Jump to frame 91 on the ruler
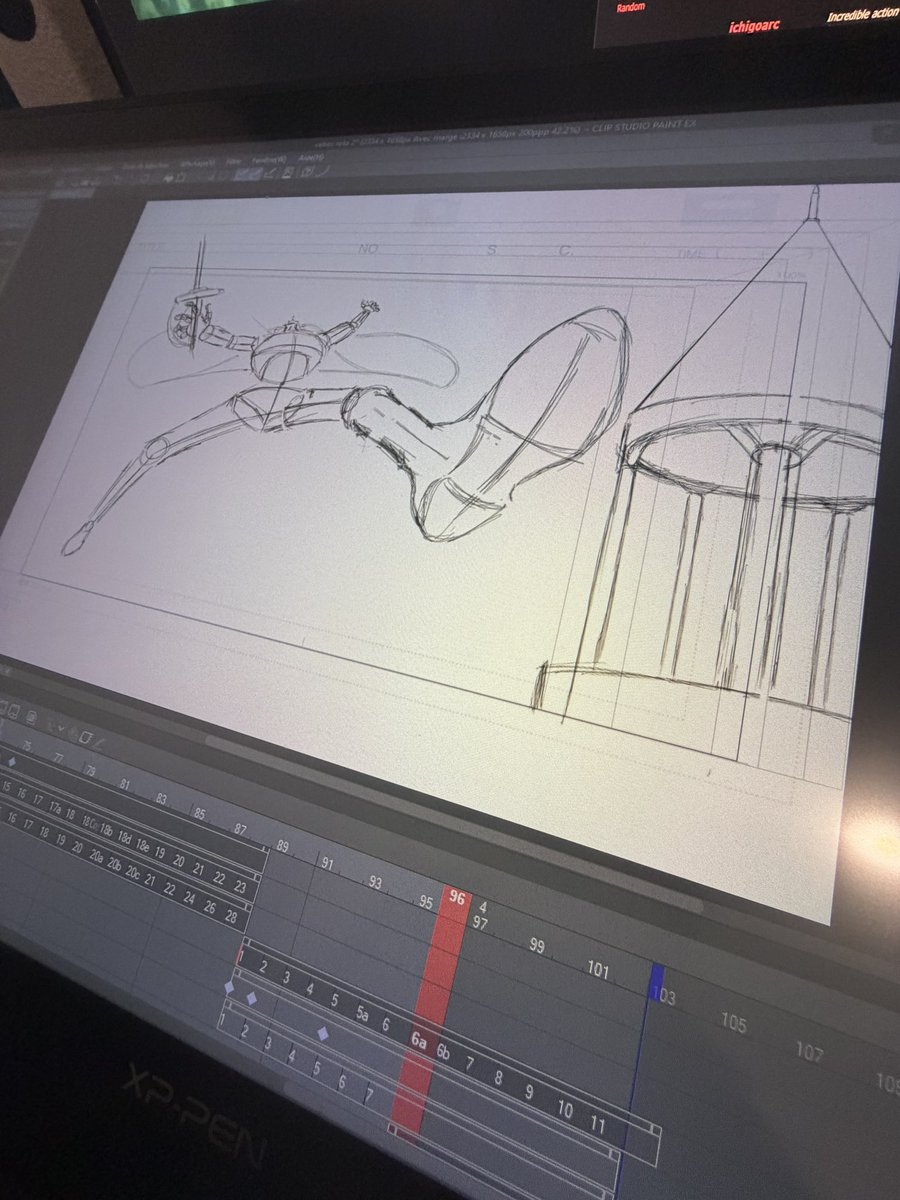The width and height of the screenshot is (900, 1200). click(x=327, y=861)
